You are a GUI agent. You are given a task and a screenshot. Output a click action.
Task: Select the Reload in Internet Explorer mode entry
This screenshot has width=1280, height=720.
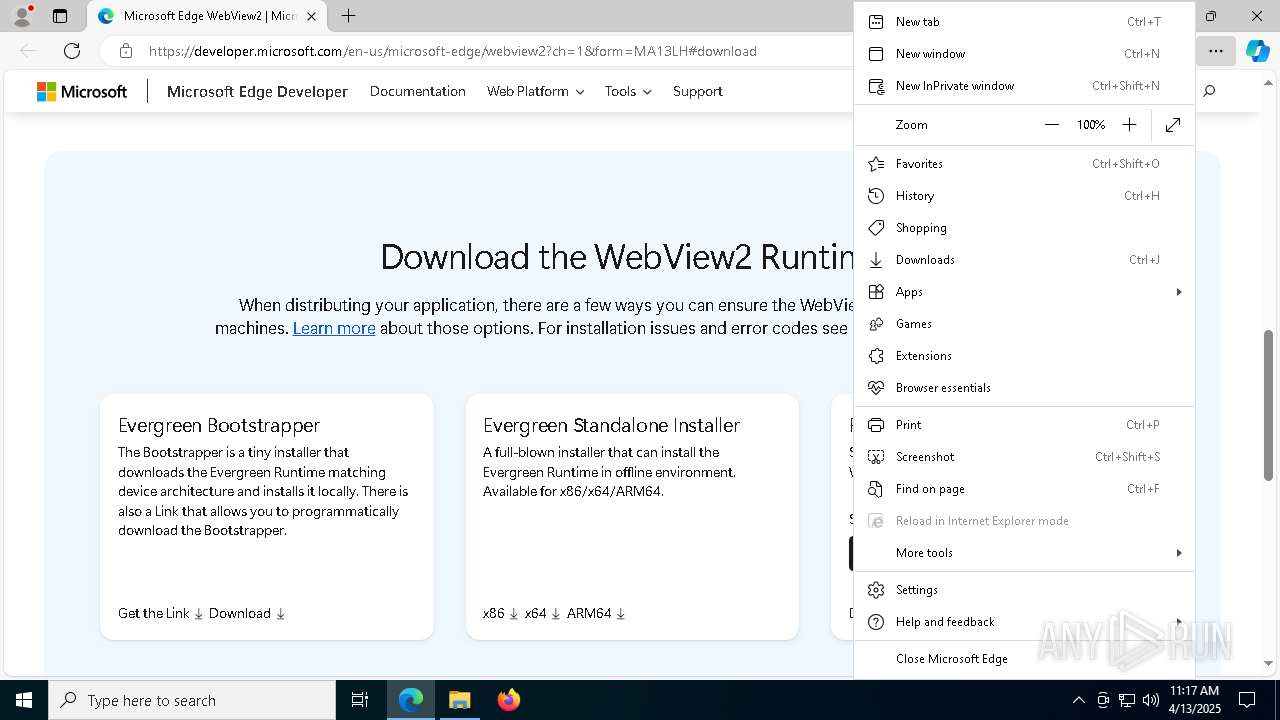(1024, 521)
